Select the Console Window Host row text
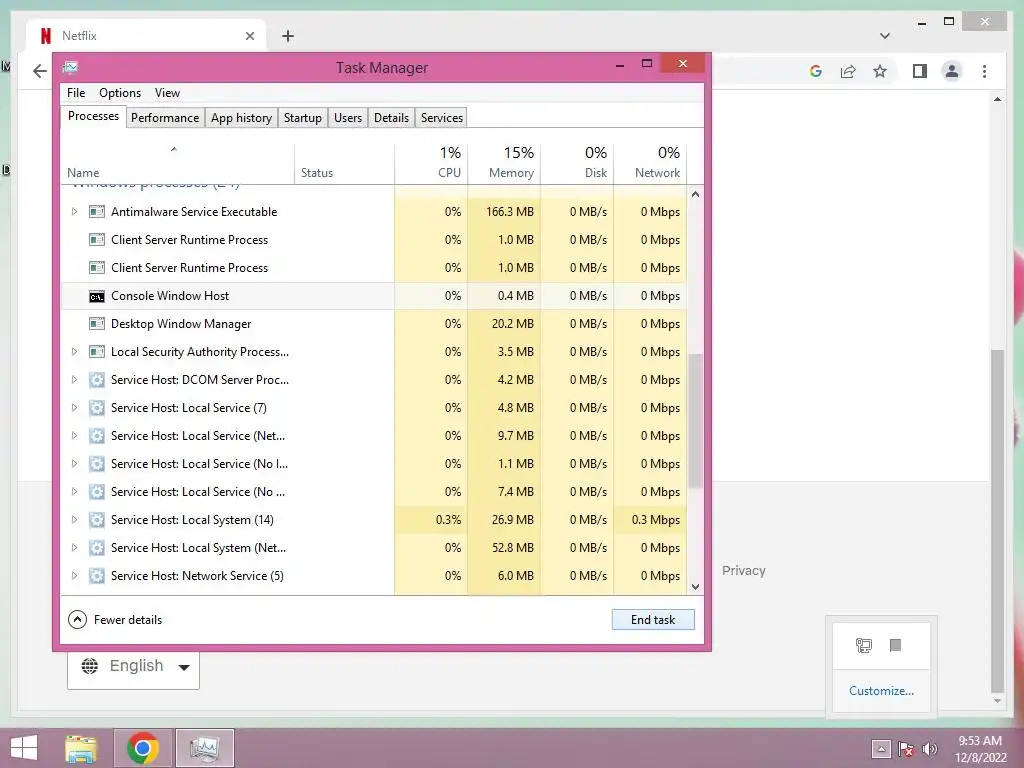This screenshot has width=1024, height=768. [x=170, y=296]
